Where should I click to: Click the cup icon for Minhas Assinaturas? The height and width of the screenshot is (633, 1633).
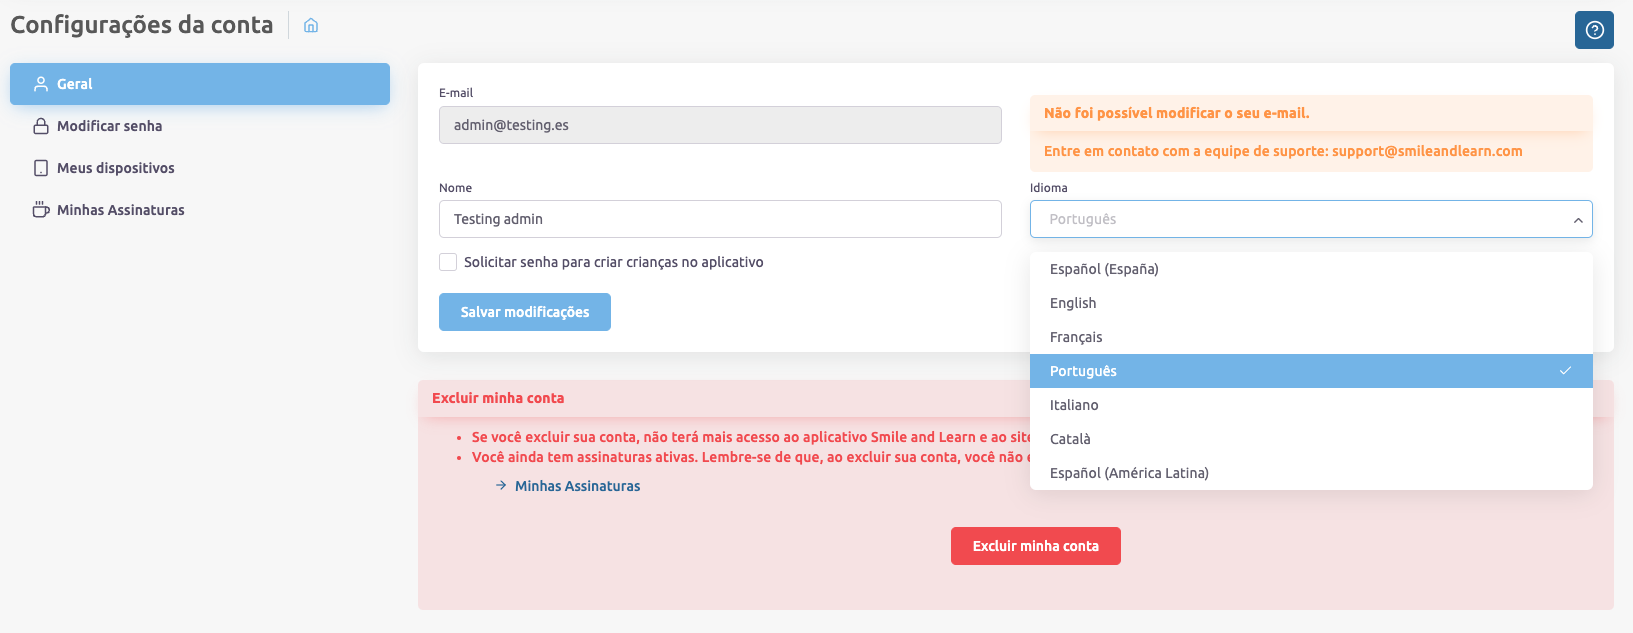(41, 210)
